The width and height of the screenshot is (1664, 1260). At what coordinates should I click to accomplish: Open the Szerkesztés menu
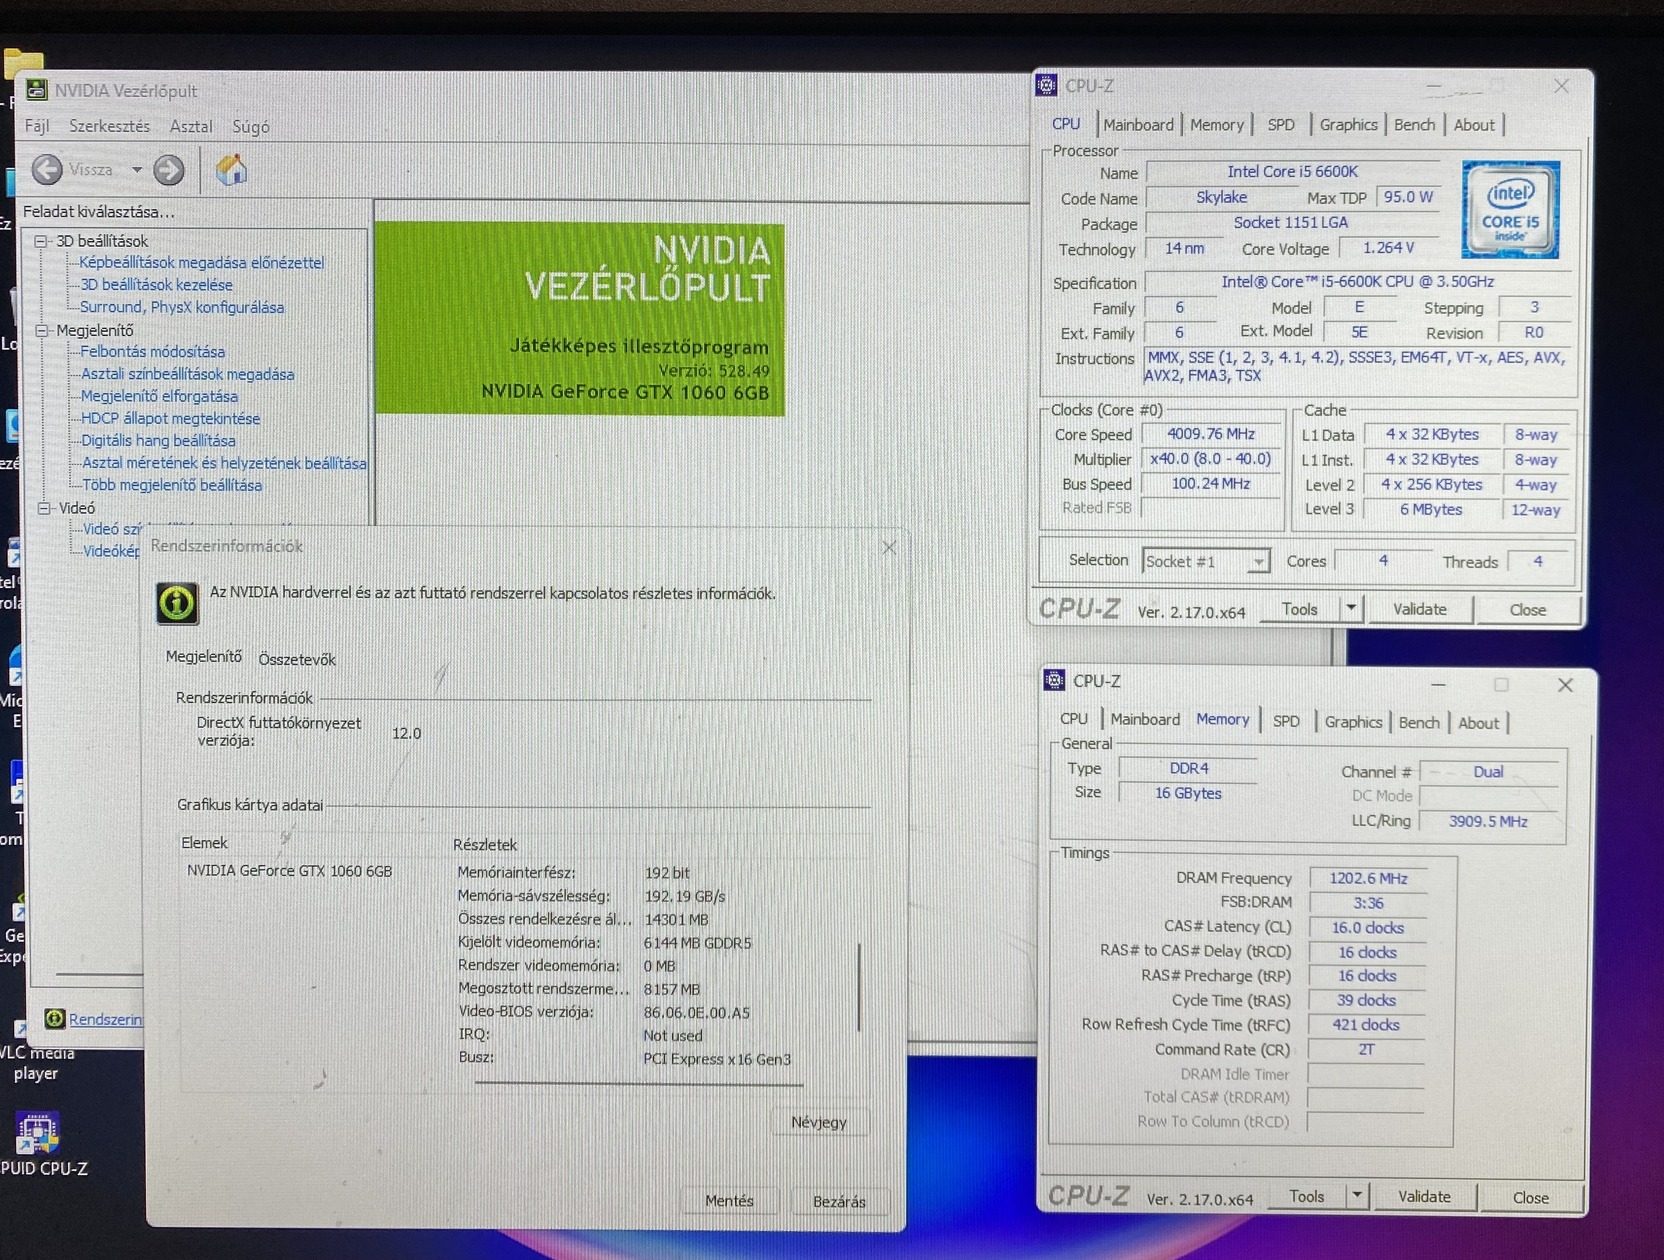pyautogui.click(x=109, y=126)
